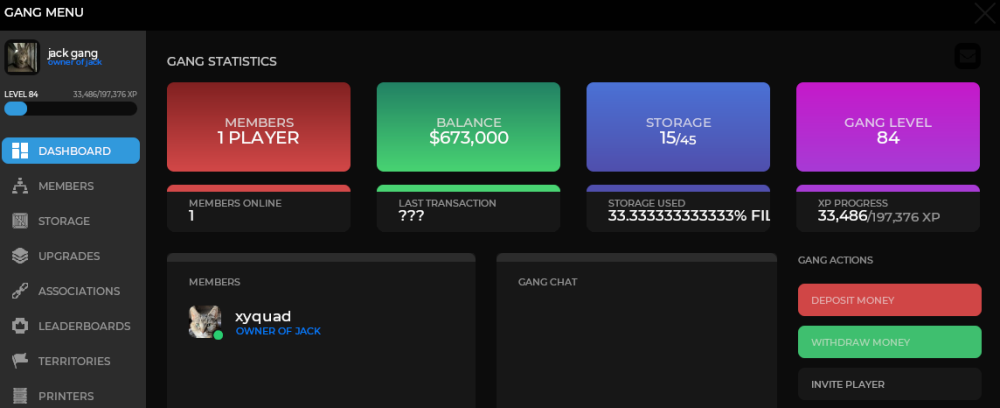This screenshot has height=408, width=1000.
Task: Click the level 84 XP progress bar
Action: (x=70, y=109)
